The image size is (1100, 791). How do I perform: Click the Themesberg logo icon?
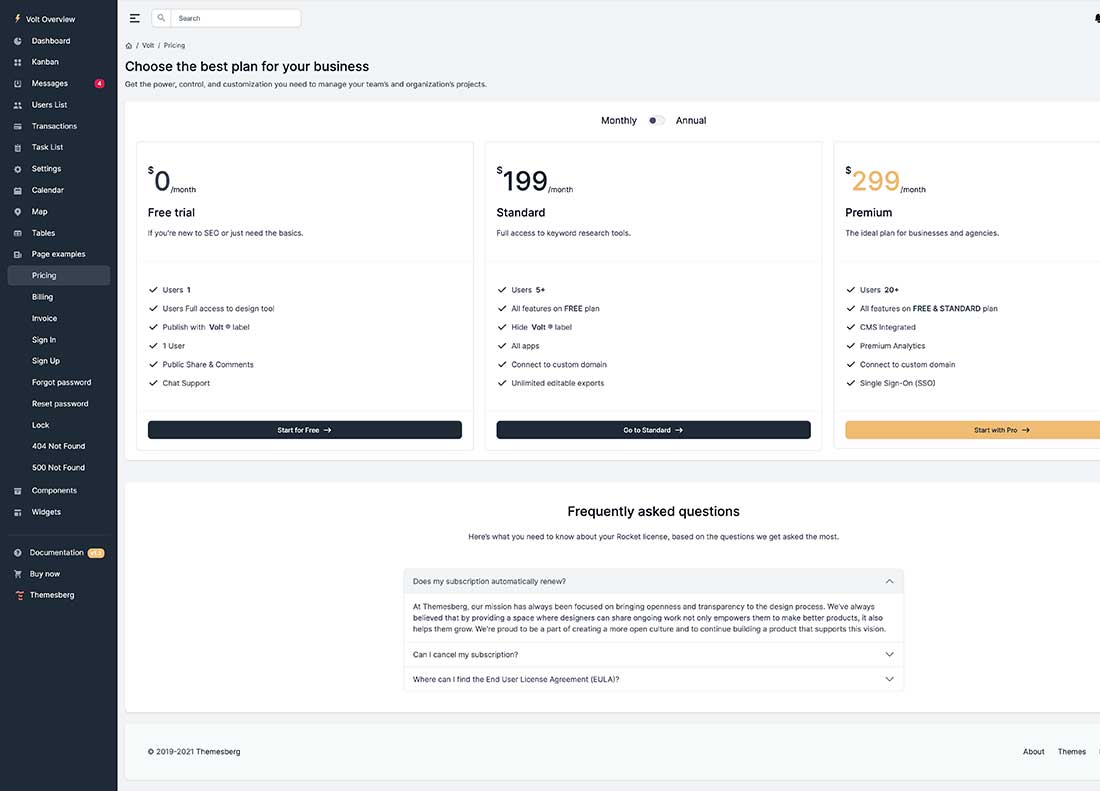click(20, 594)
